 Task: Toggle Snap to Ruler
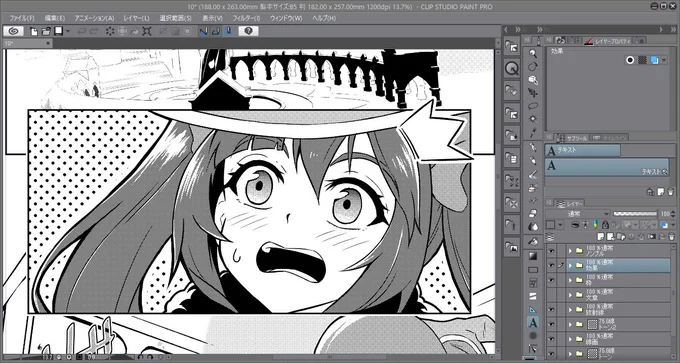pos(203,31)
